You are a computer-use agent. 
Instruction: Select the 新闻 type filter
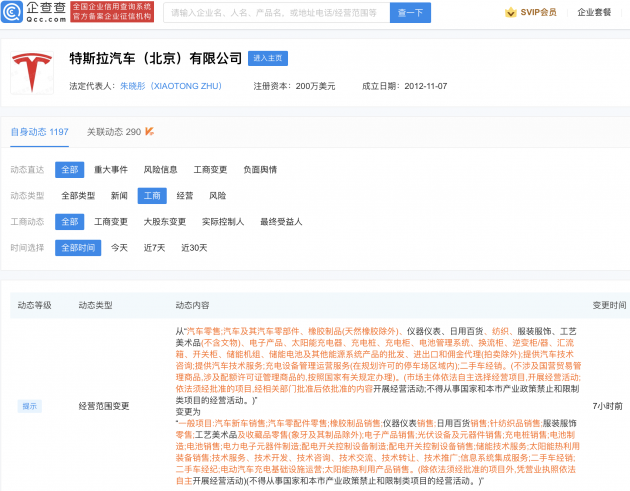pyautogui.click(x=119, y=196)
